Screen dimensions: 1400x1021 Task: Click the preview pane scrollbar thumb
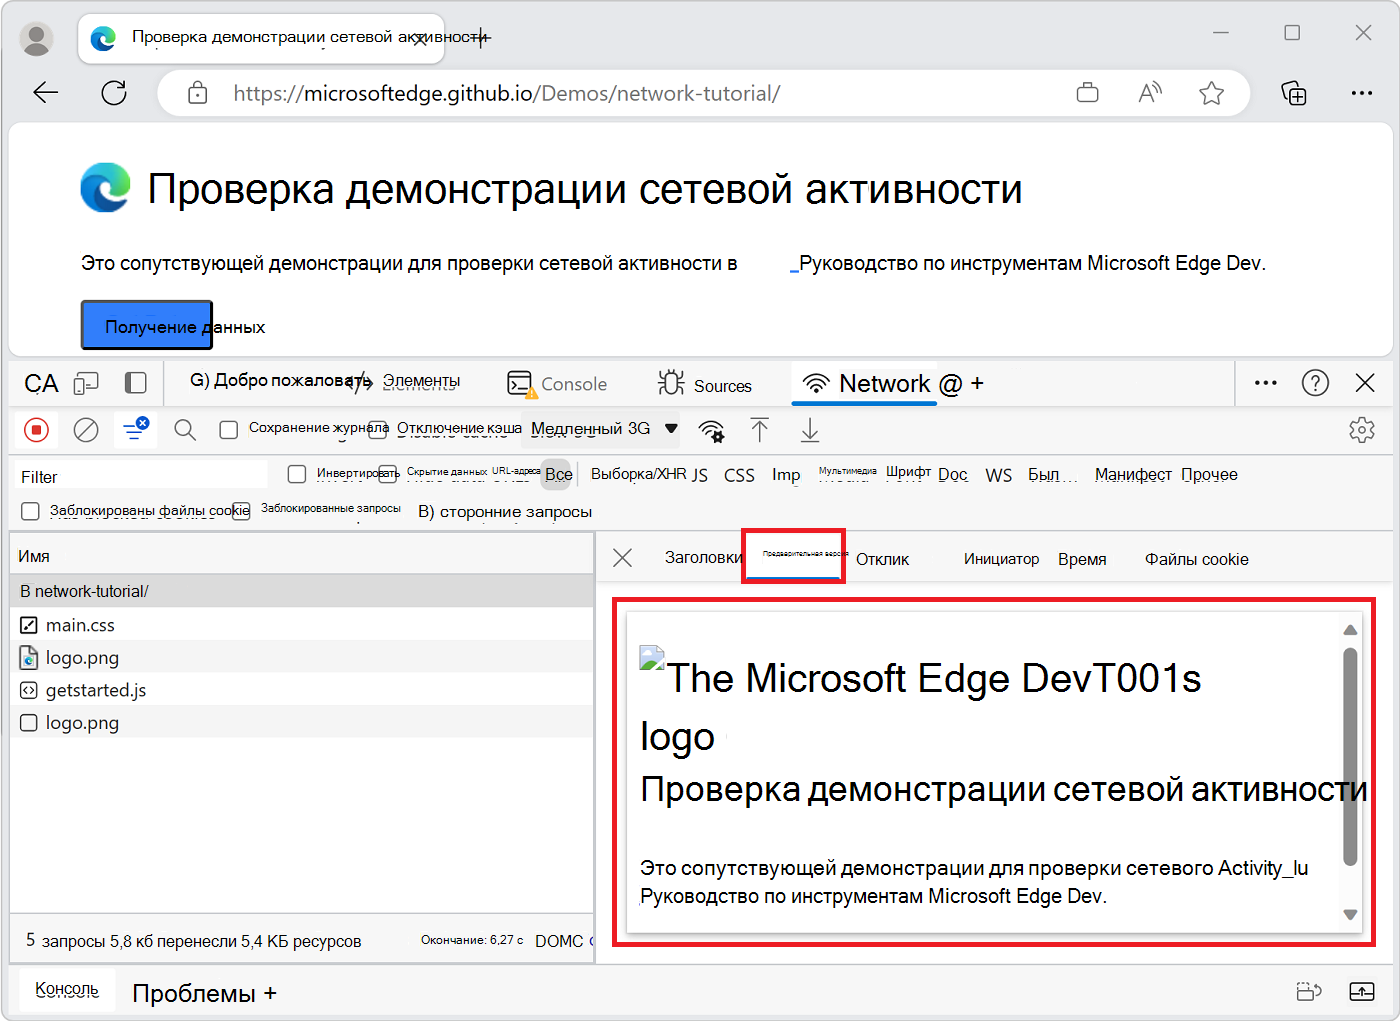click(x=1350, y=756)
